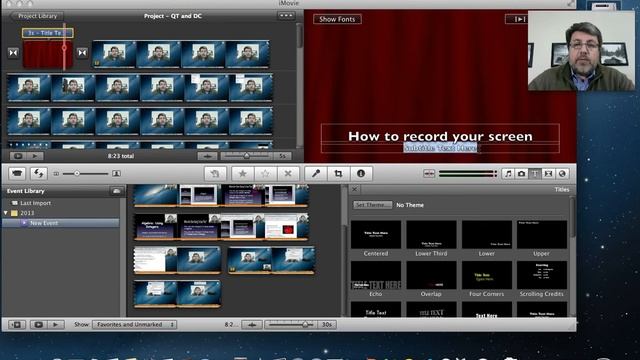The width and height of the screenshot is (640, 360).
Task: Click the 'How to record your screen' title field
Action: pos(440,136)
